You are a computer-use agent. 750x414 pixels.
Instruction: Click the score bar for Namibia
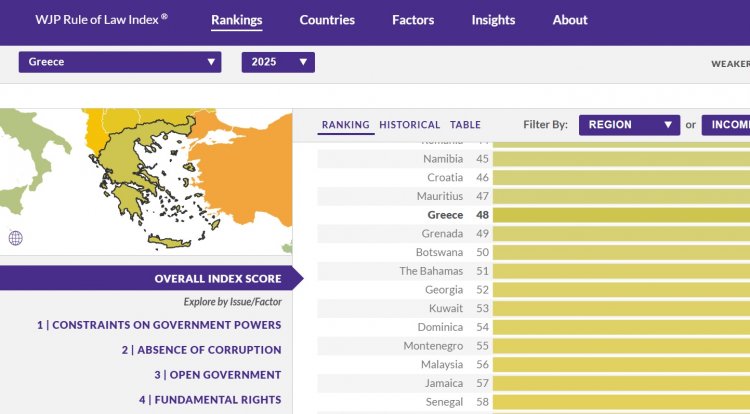pos(621,159)
